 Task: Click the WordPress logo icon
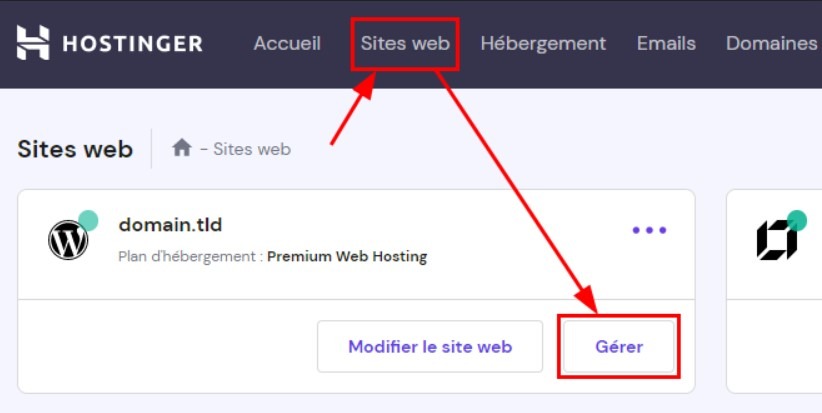pyautogui.click(x=68, y=240)
